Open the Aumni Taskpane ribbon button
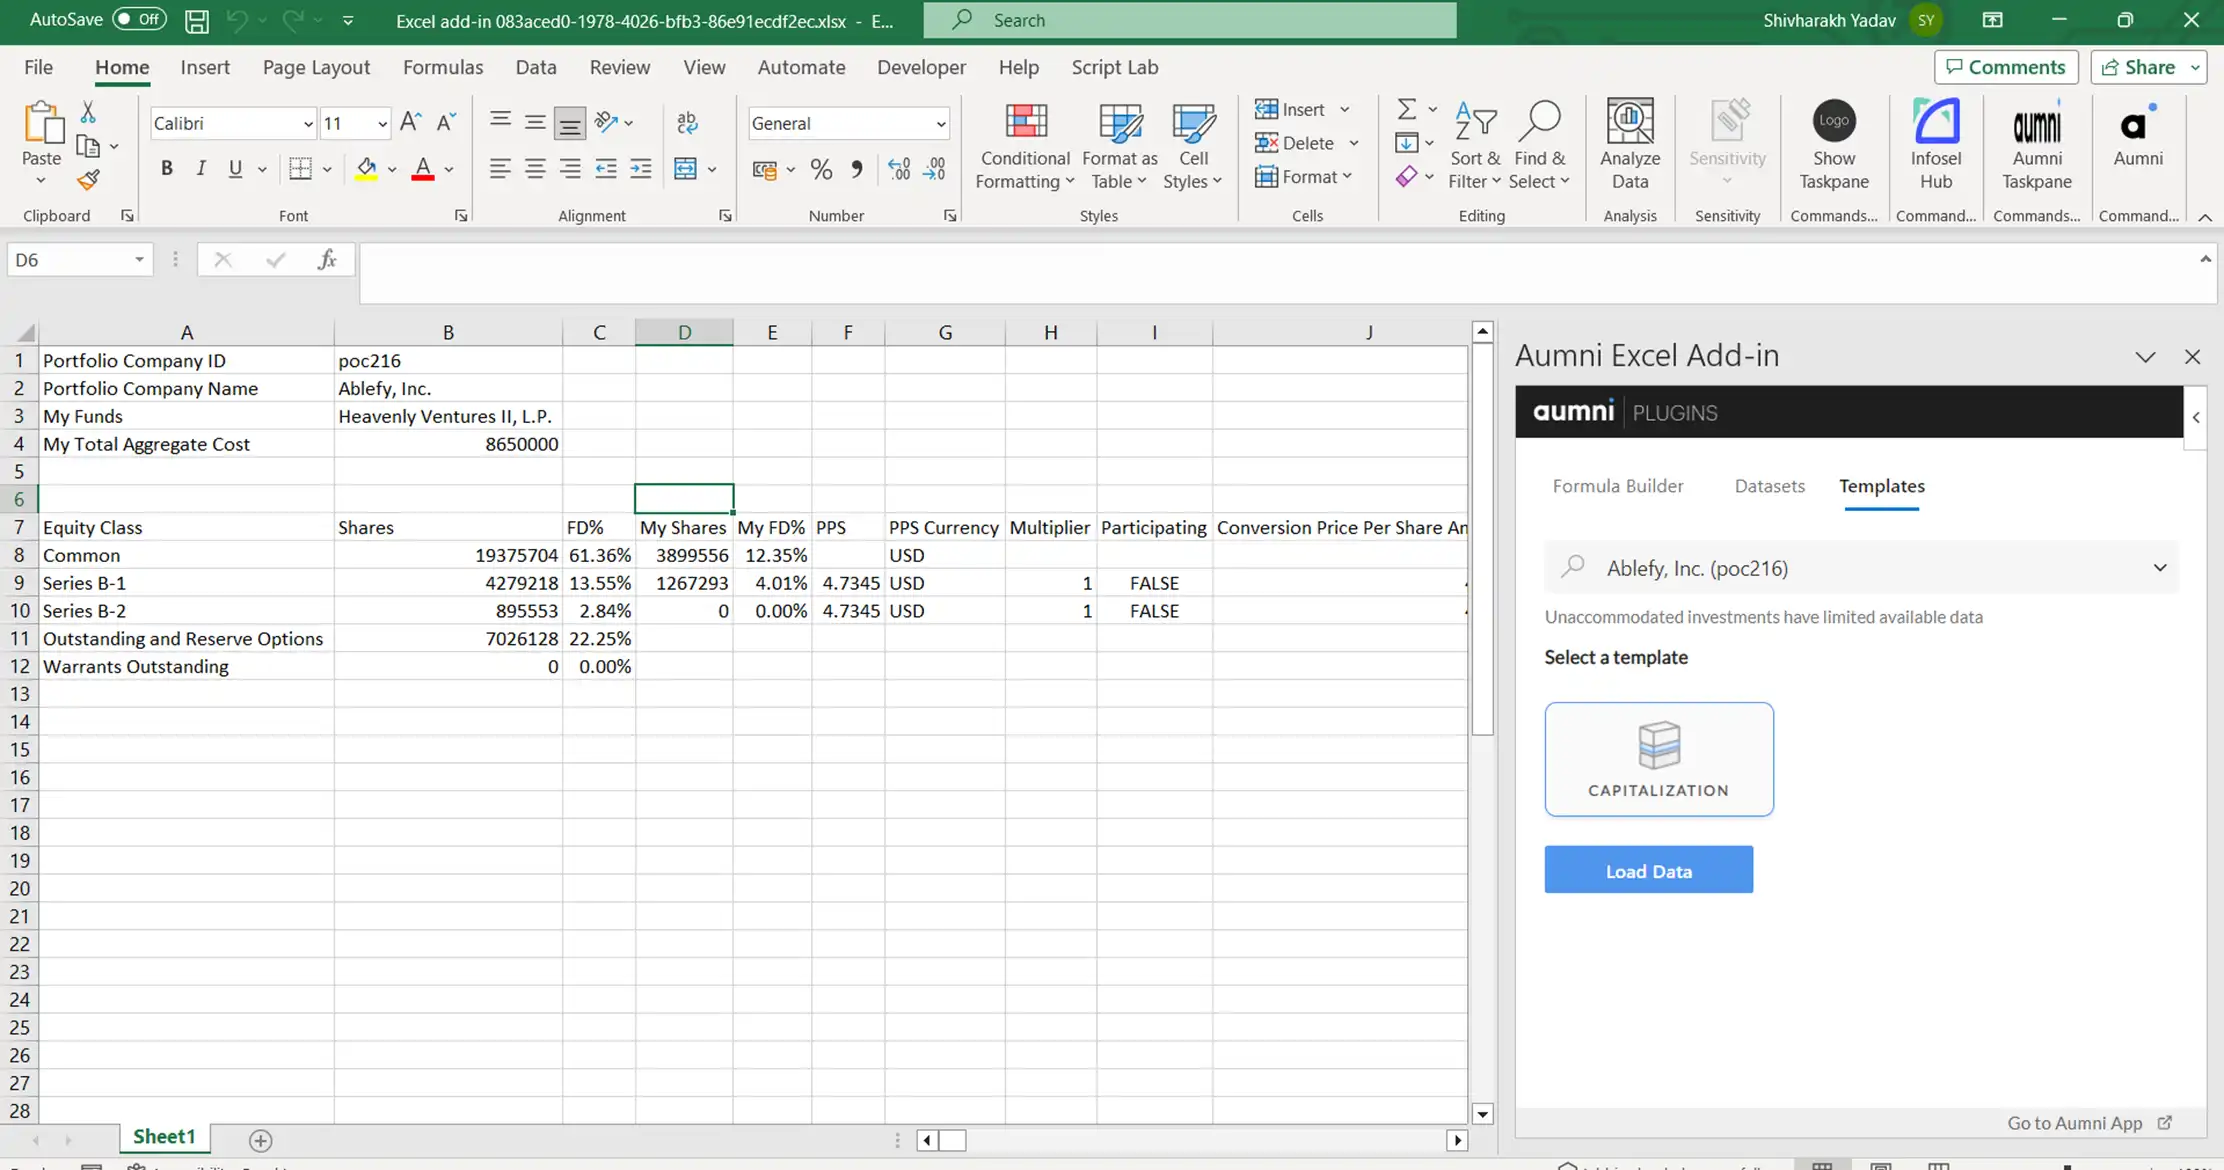 2036,145
